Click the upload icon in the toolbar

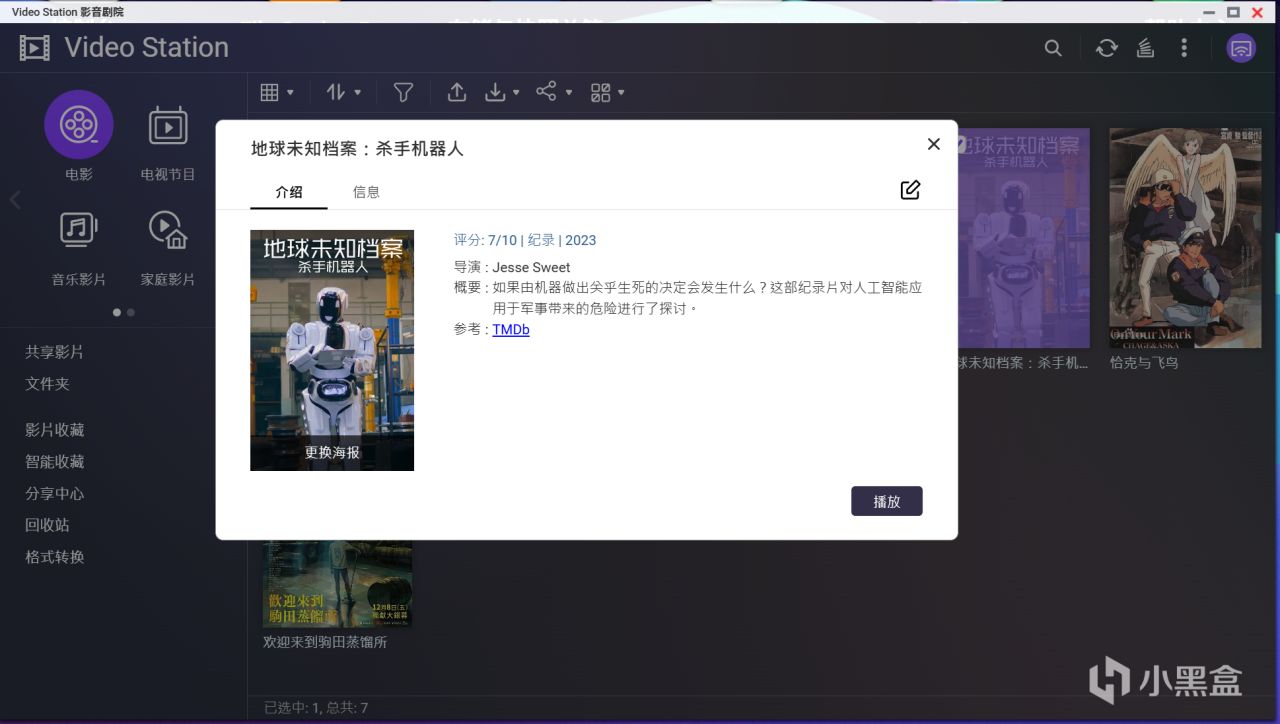coord(457,92)
